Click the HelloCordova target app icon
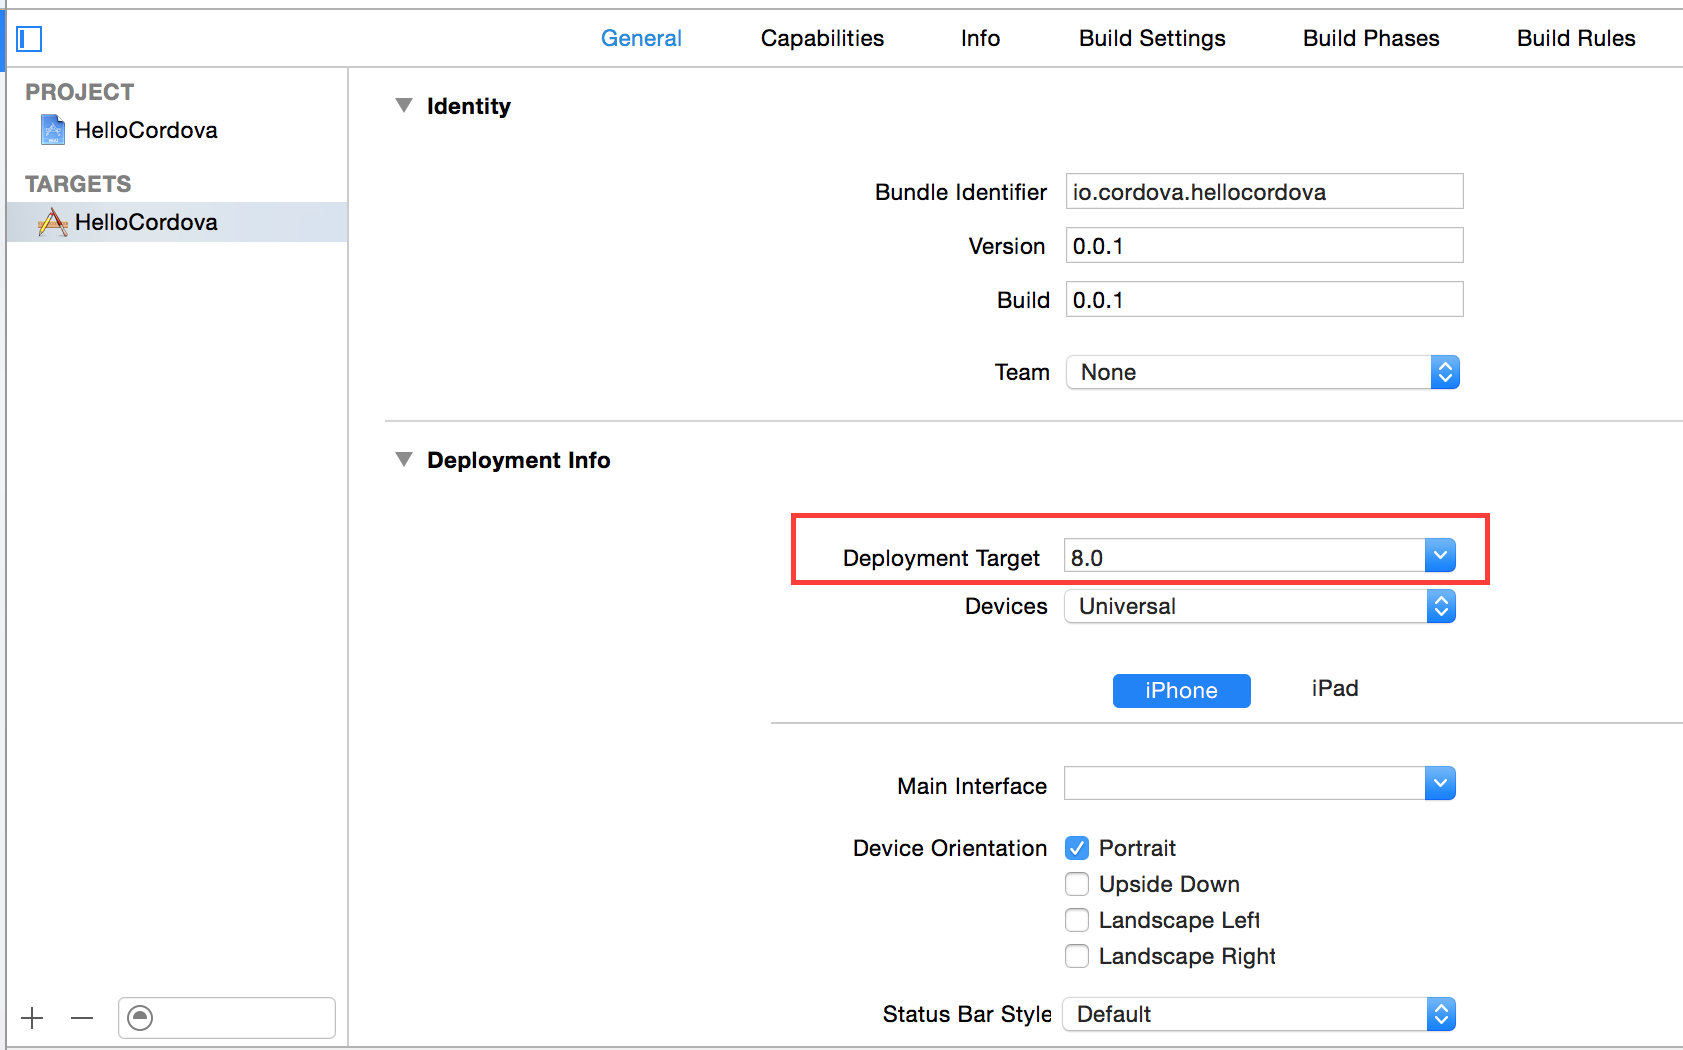Image resolution: width=1683 pixels, height=1050 pixels. (x=52, y=222)
